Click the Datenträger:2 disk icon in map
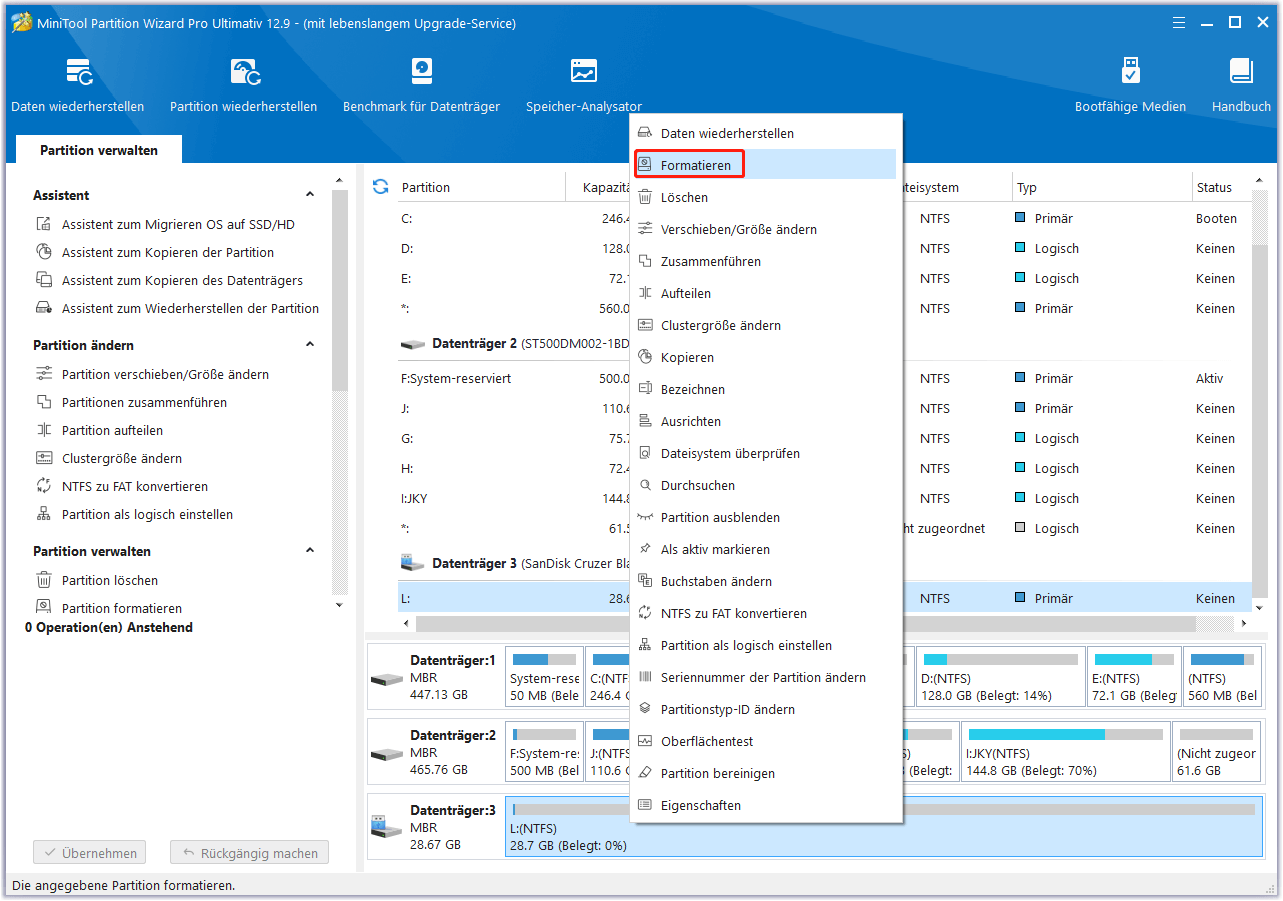 pos(386,753)
